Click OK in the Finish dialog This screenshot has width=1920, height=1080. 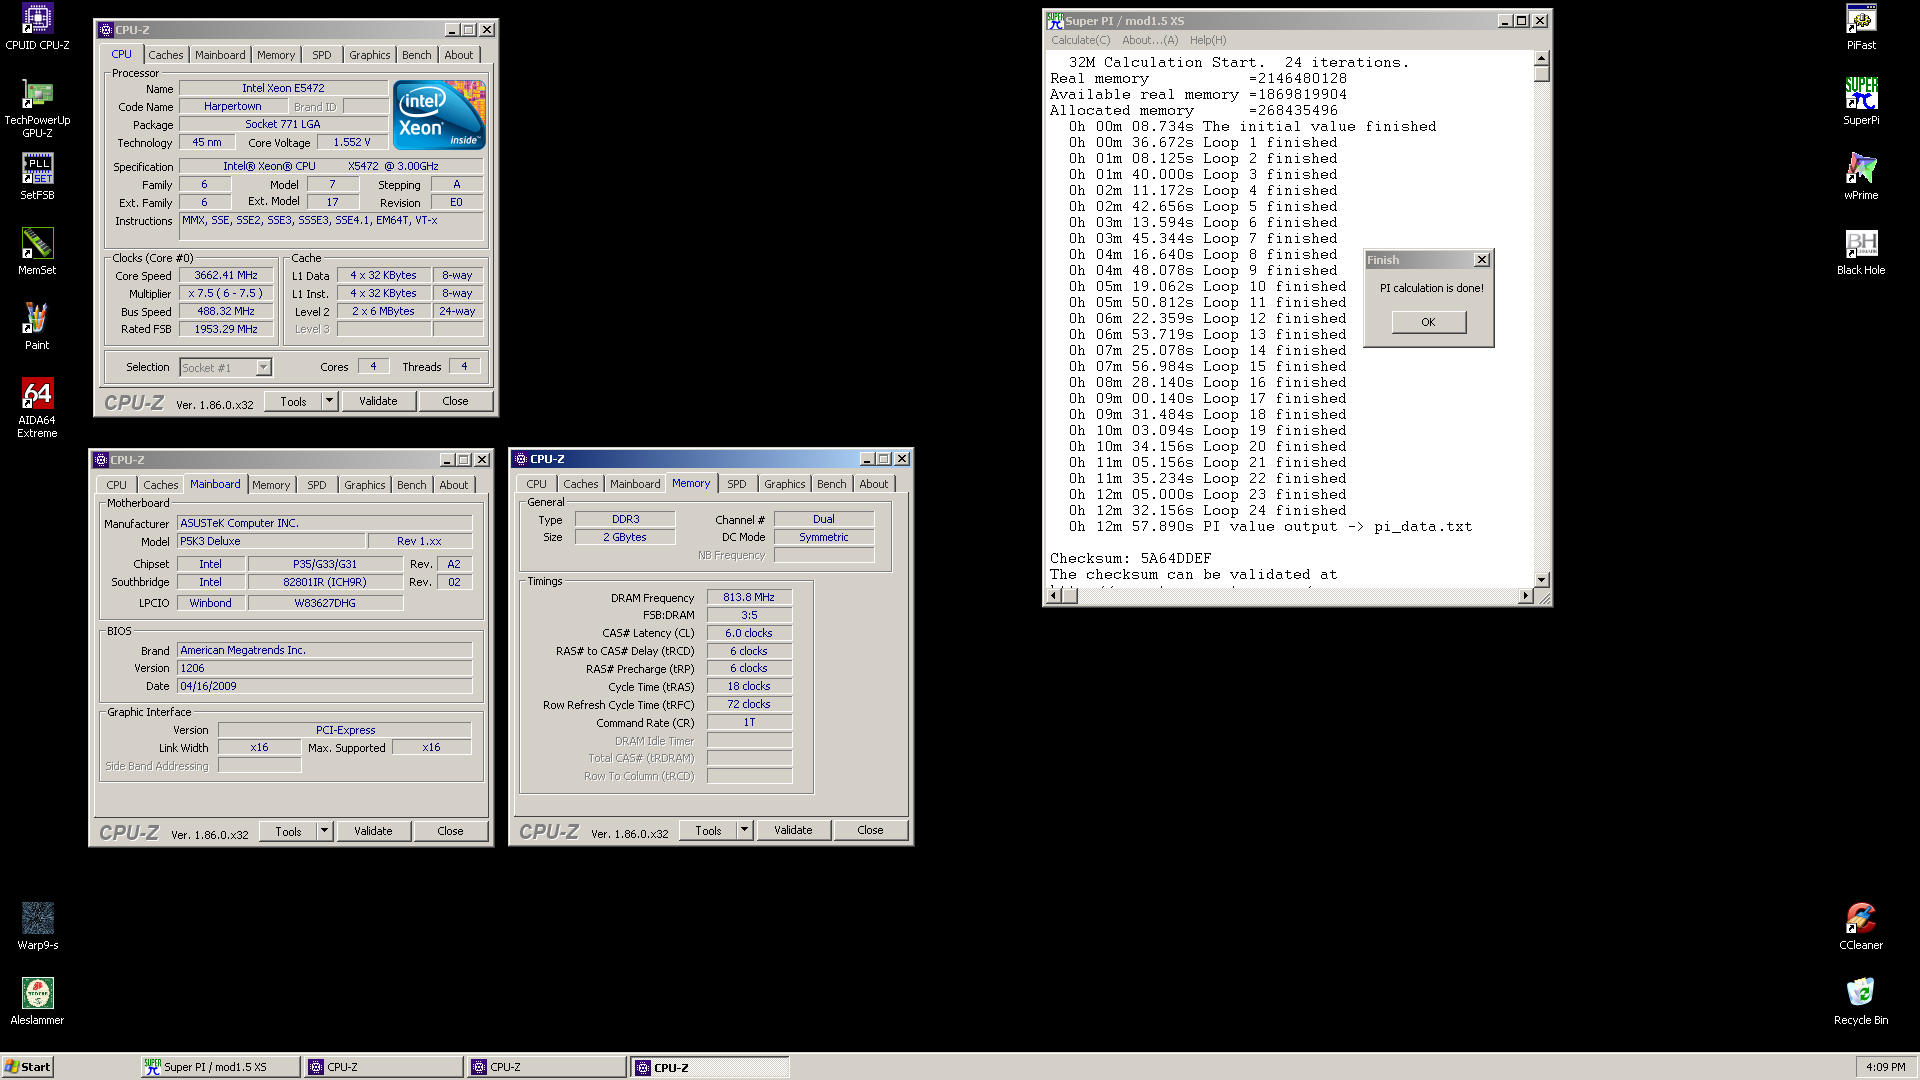1428,322
